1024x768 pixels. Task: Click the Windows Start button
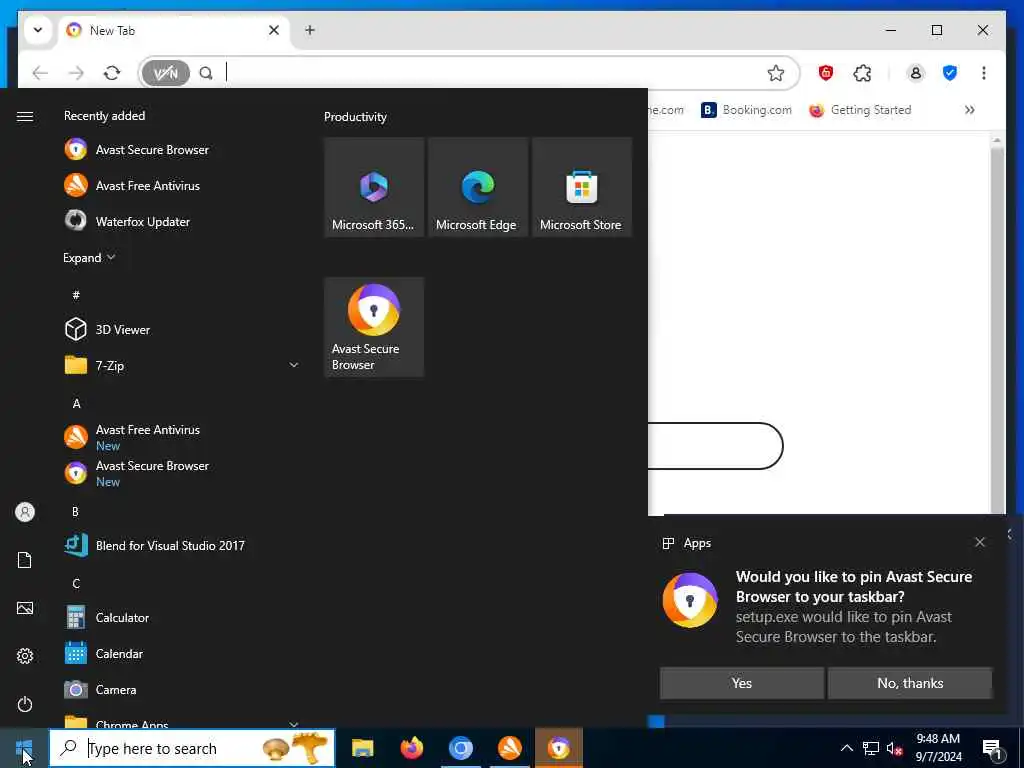pos(24,748)
